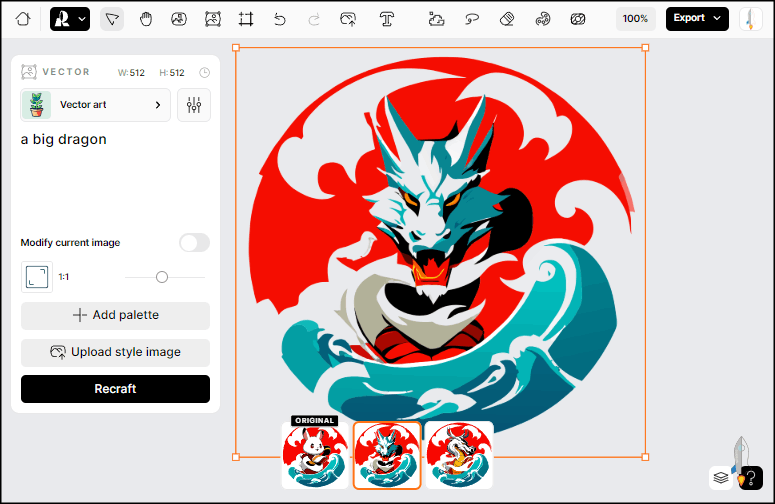Select the ORIGINAL cat thumbnail
Screen dimensions: 775x504
tap(315, 455)
